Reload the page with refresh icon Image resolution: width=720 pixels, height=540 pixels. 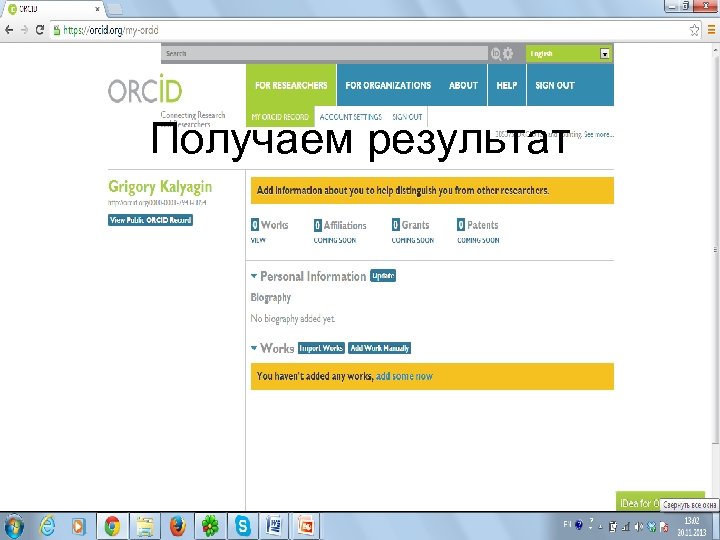(x=40, y=30)
